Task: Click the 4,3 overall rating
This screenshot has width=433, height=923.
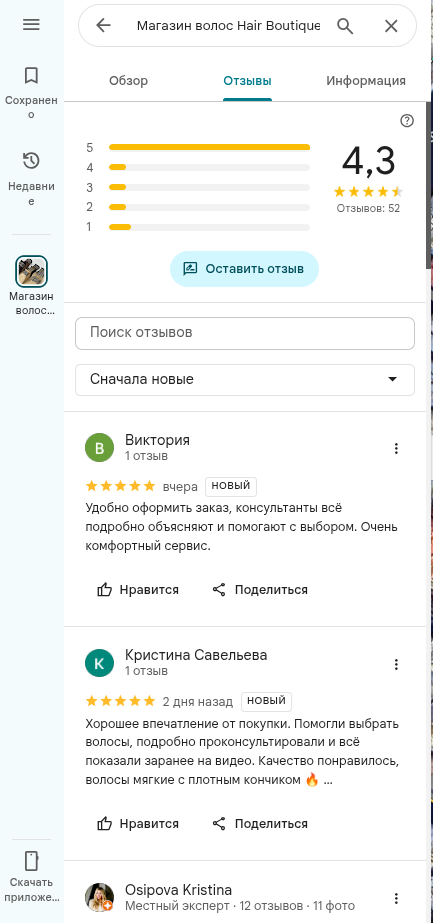Action: click(x=368, y=161)
